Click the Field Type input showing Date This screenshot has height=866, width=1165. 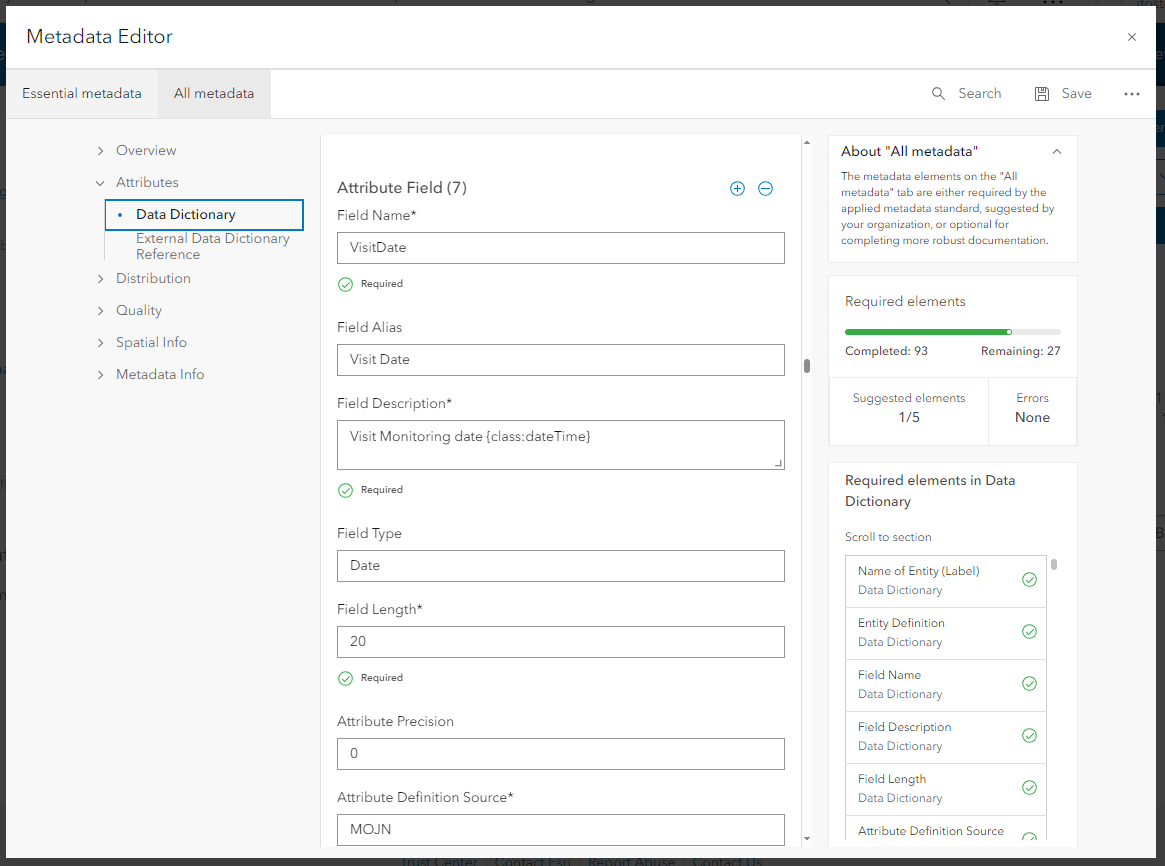pos(560,566)
